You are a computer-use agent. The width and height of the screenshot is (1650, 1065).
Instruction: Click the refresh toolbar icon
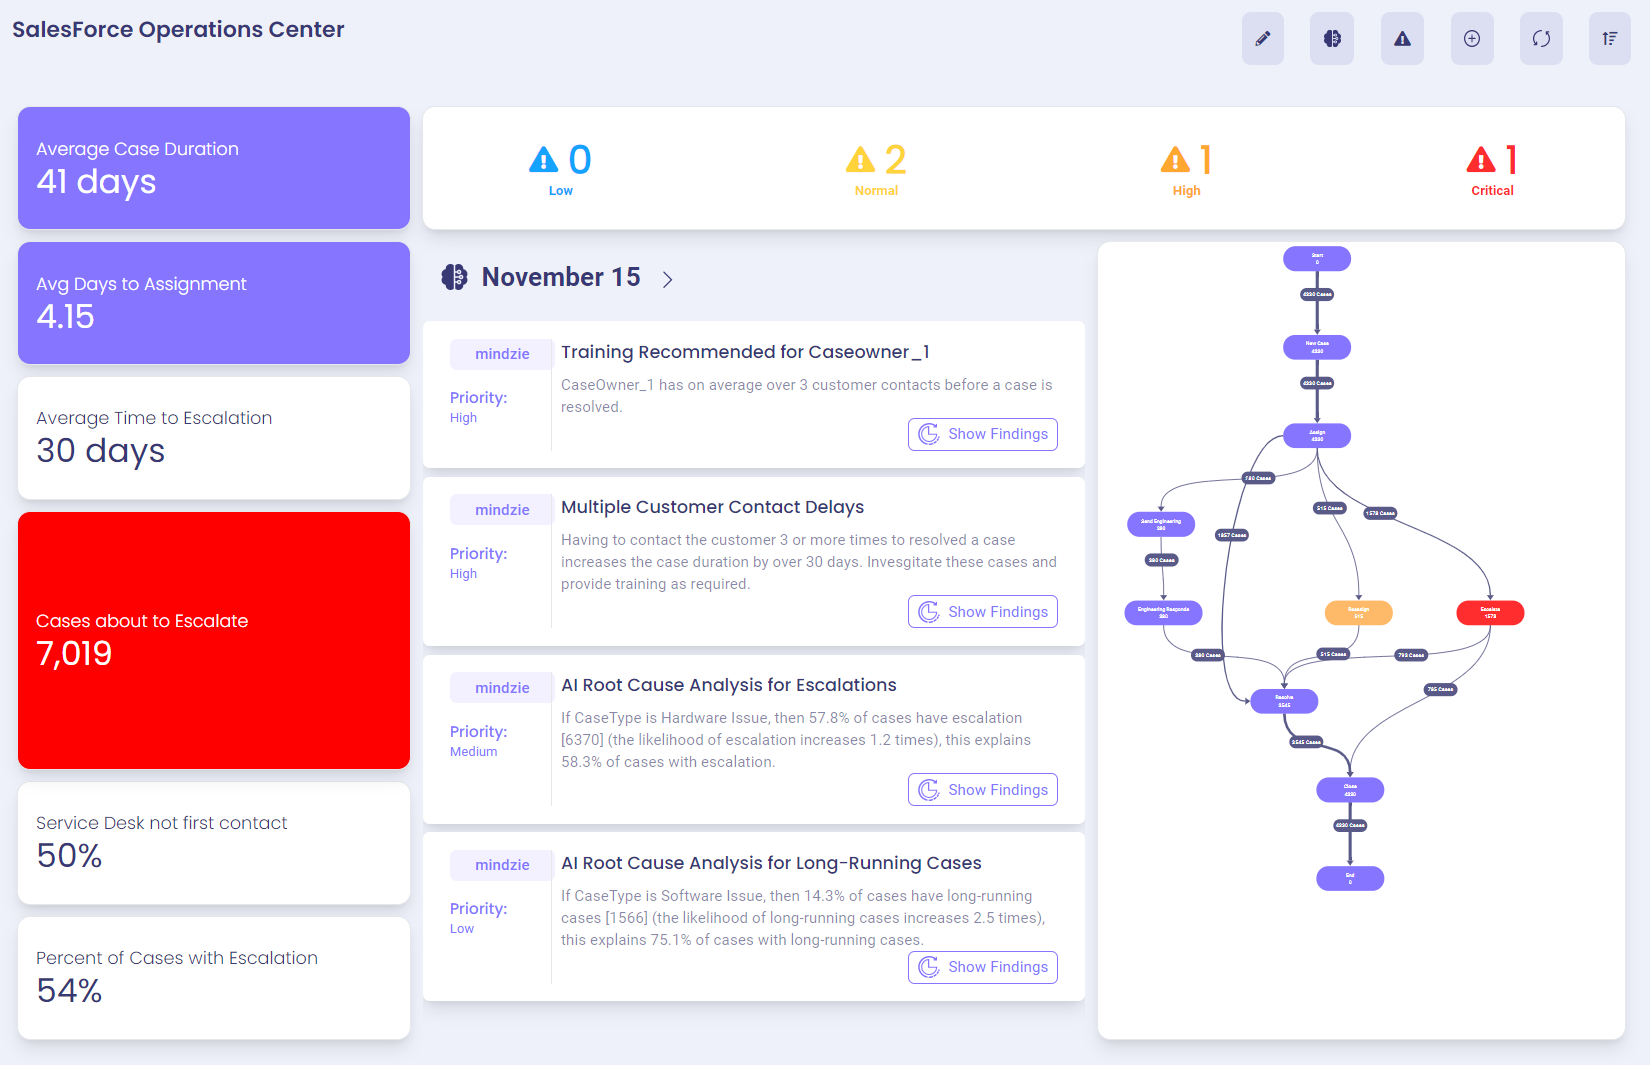[1541, 39]
